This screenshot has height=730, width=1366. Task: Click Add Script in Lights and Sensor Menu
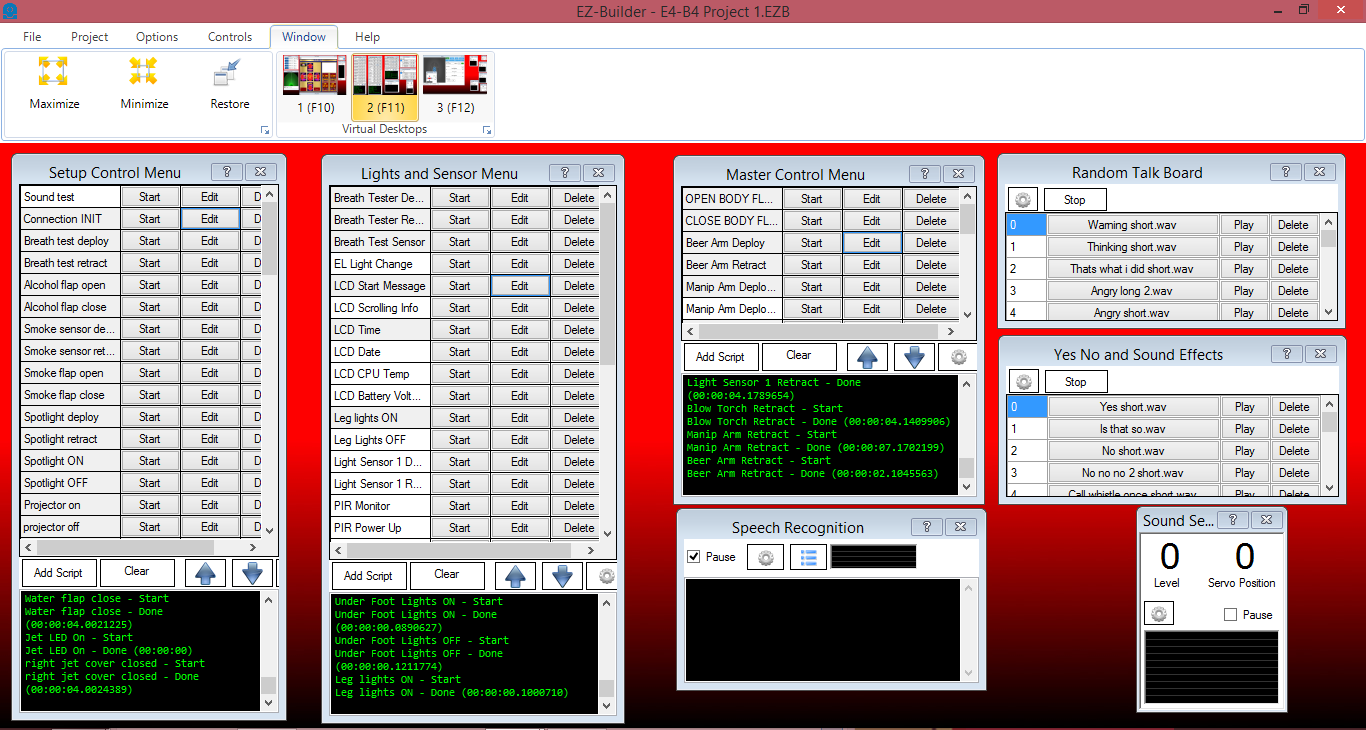pyautogui.click(x=369, y=576)
